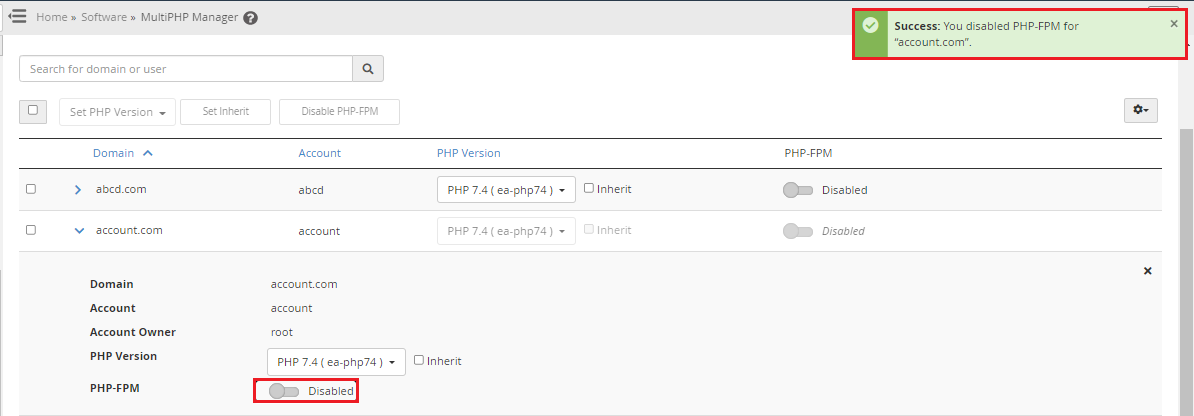Click the Disable PHP-FPM button
This screenshot has width=1194, height=416.
click(340, 112)
